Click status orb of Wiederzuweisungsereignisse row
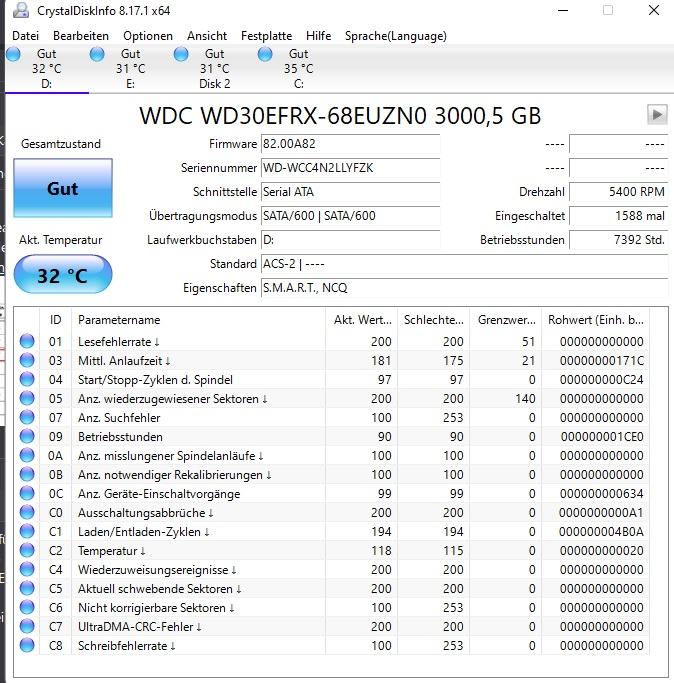This screenshot has height=683, width=674. [x=27, y=569]
